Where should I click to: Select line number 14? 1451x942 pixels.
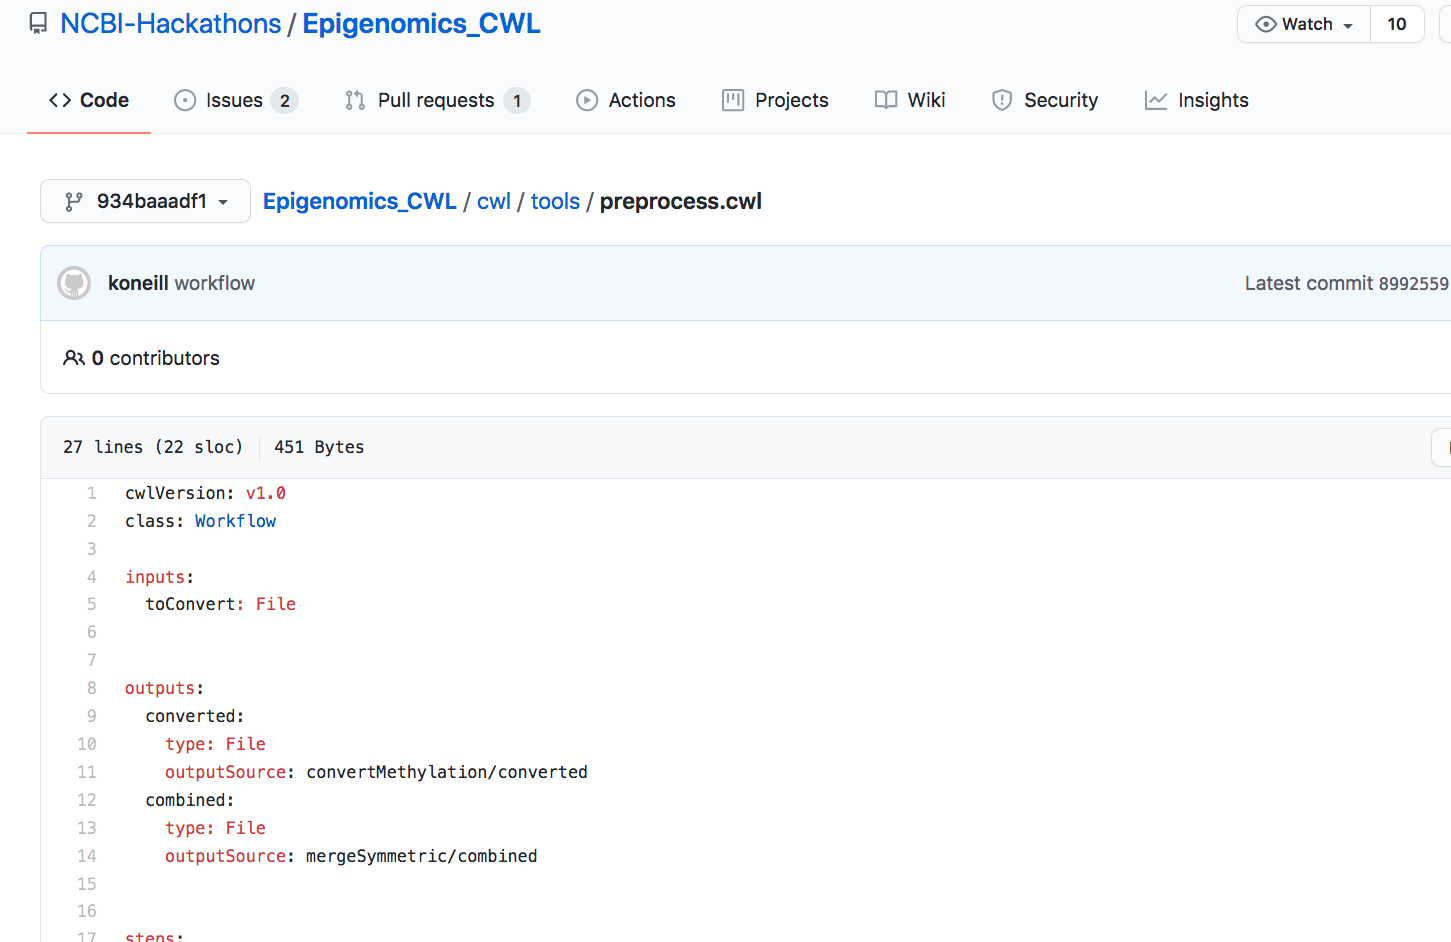[87, 856]
